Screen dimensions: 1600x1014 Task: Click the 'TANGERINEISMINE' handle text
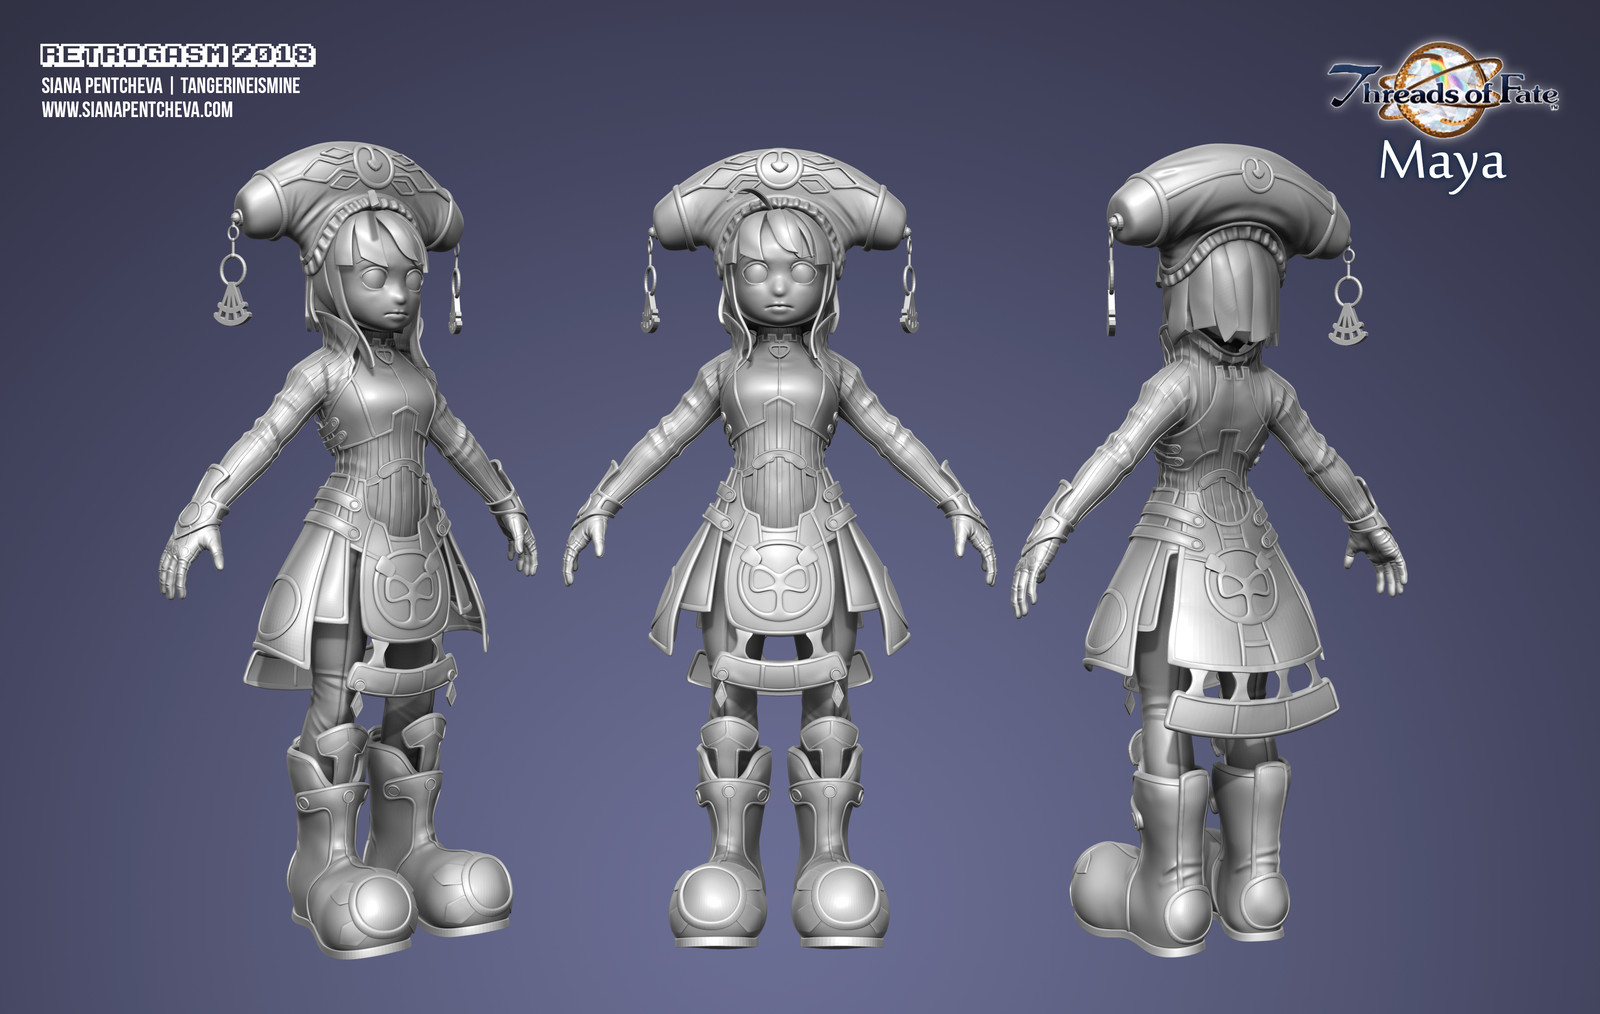[x=240, y=87]
